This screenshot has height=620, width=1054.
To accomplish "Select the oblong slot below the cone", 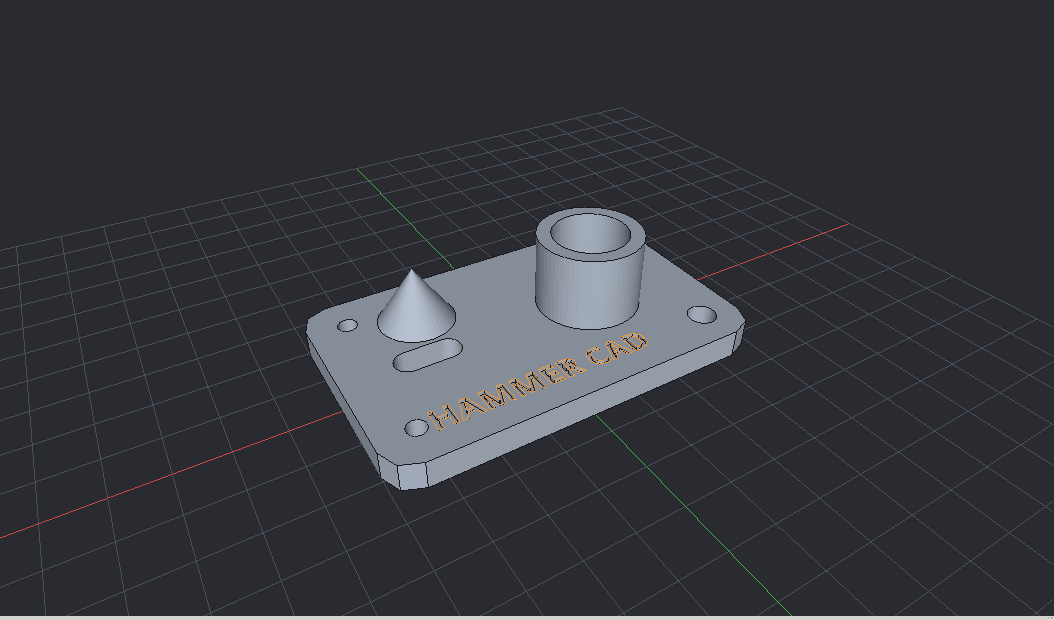I will (428, 355).
